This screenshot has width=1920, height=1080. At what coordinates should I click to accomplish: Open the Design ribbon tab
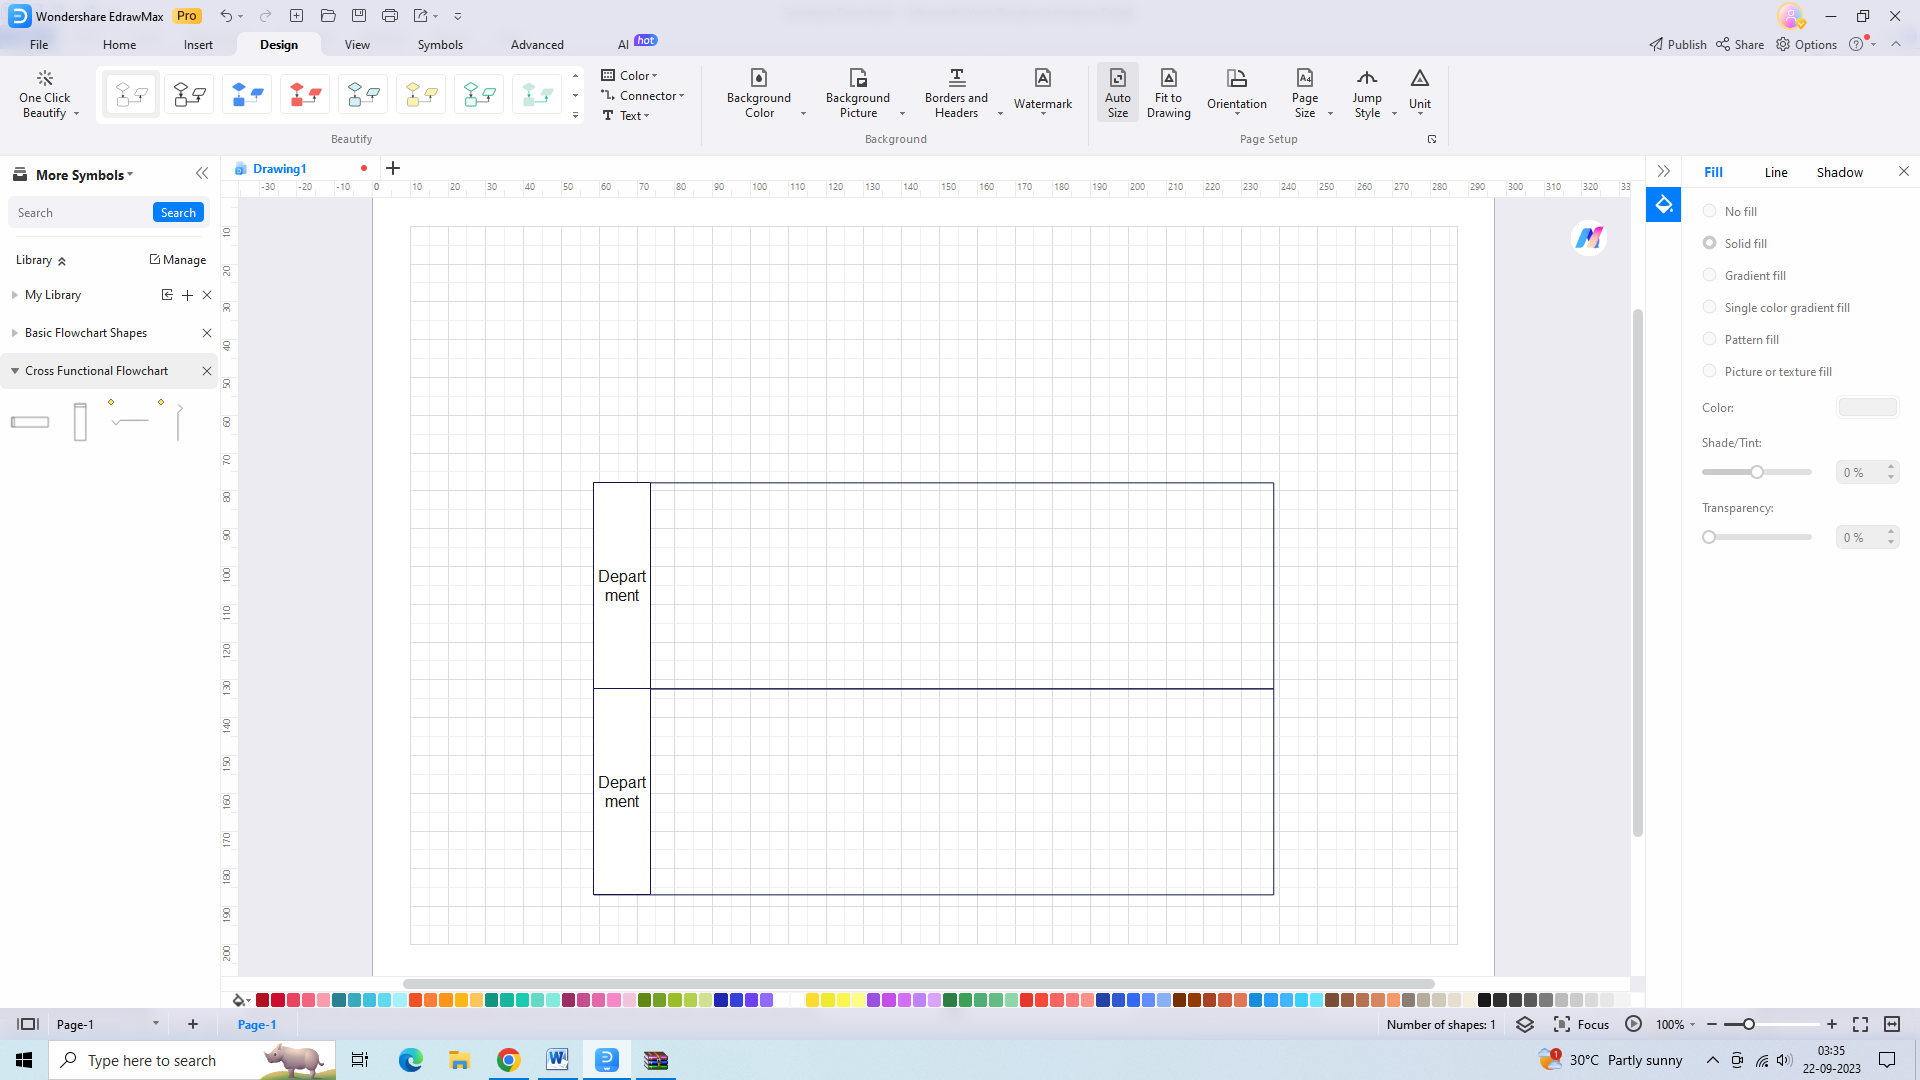click(x=278, y=44)
